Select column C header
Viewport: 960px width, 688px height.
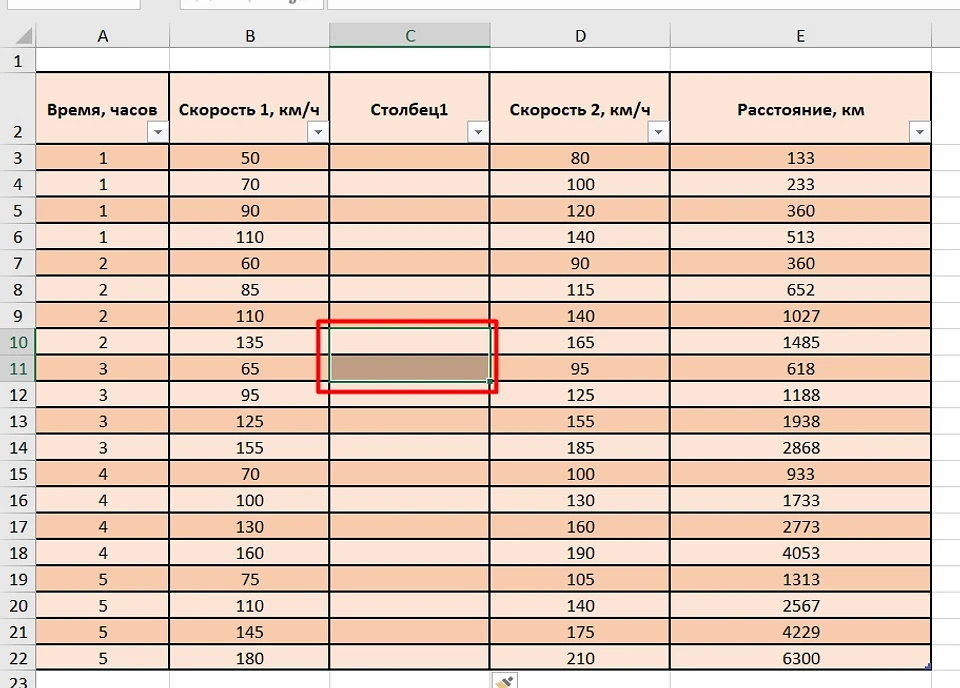coord(410,36)
